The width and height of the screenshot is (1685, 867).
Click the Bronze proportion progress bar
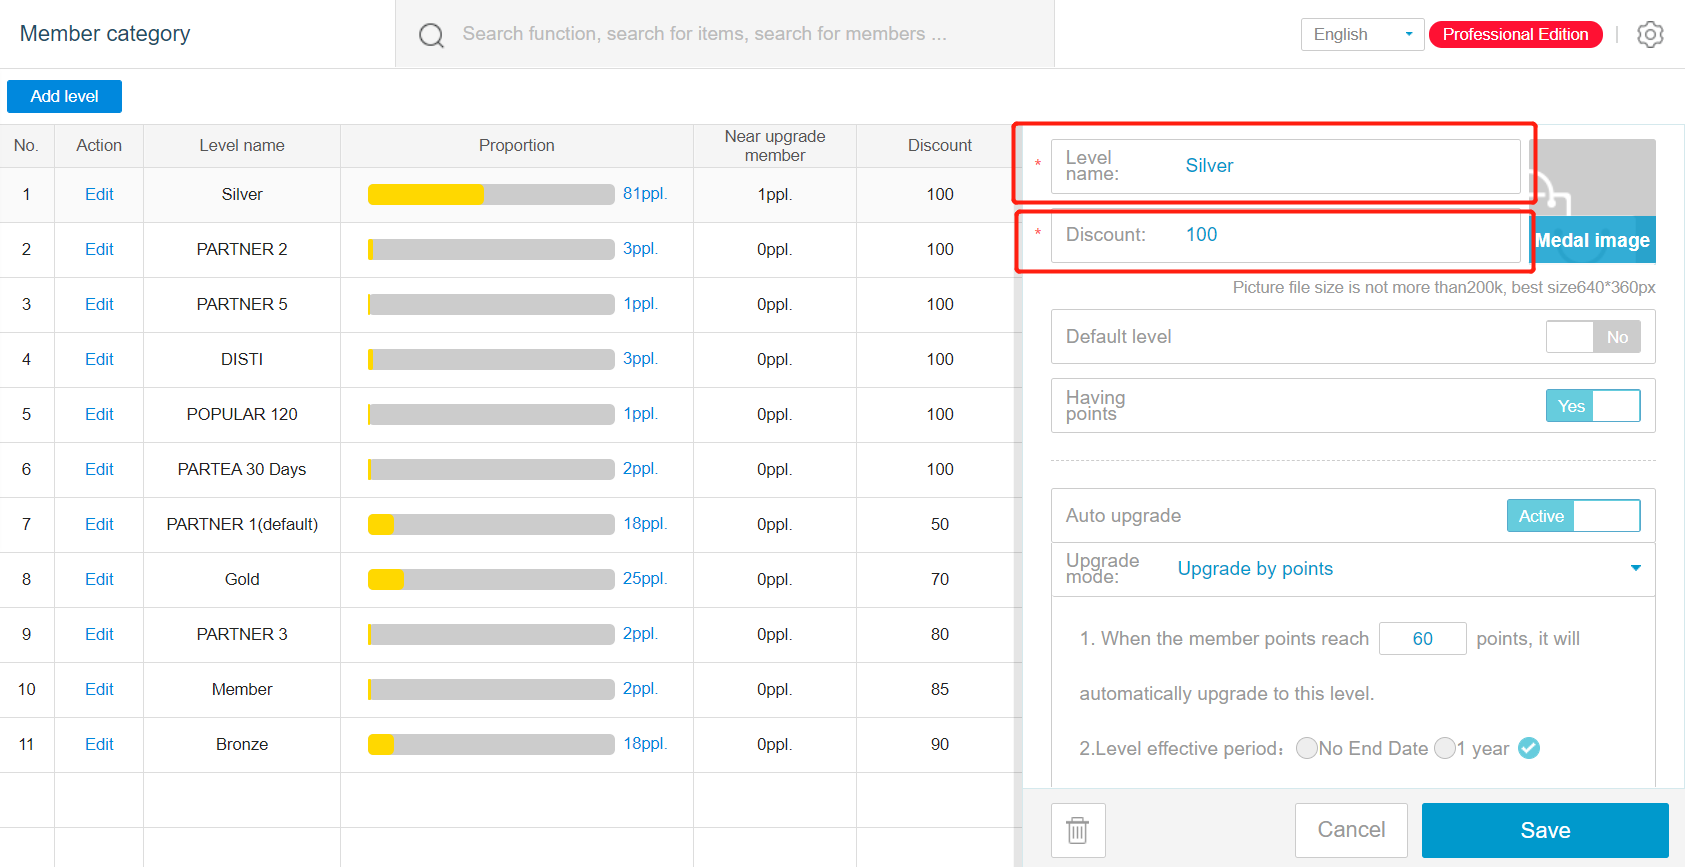(491, 744)
